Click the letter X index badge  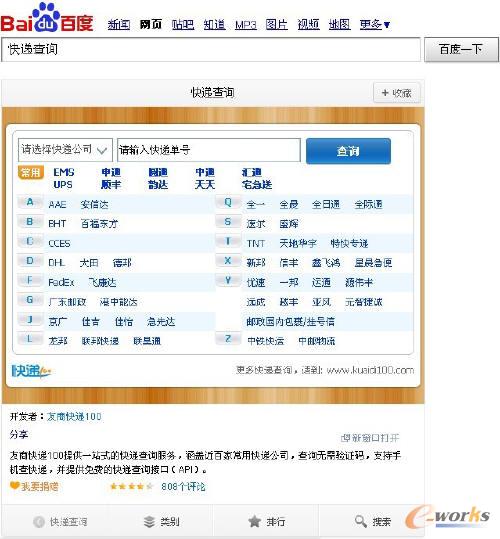pyautogui.click(x=228, y=261)
